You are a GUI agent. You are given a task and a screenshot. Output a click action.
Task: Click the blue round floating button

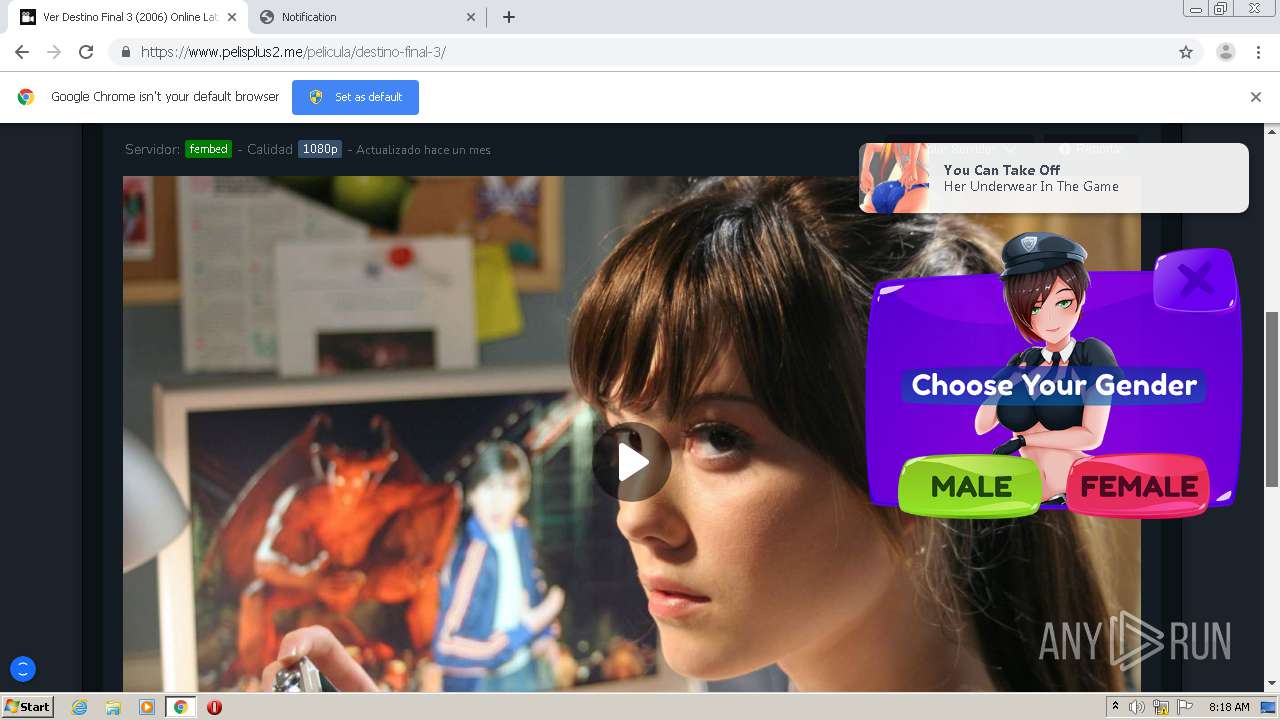22,669
